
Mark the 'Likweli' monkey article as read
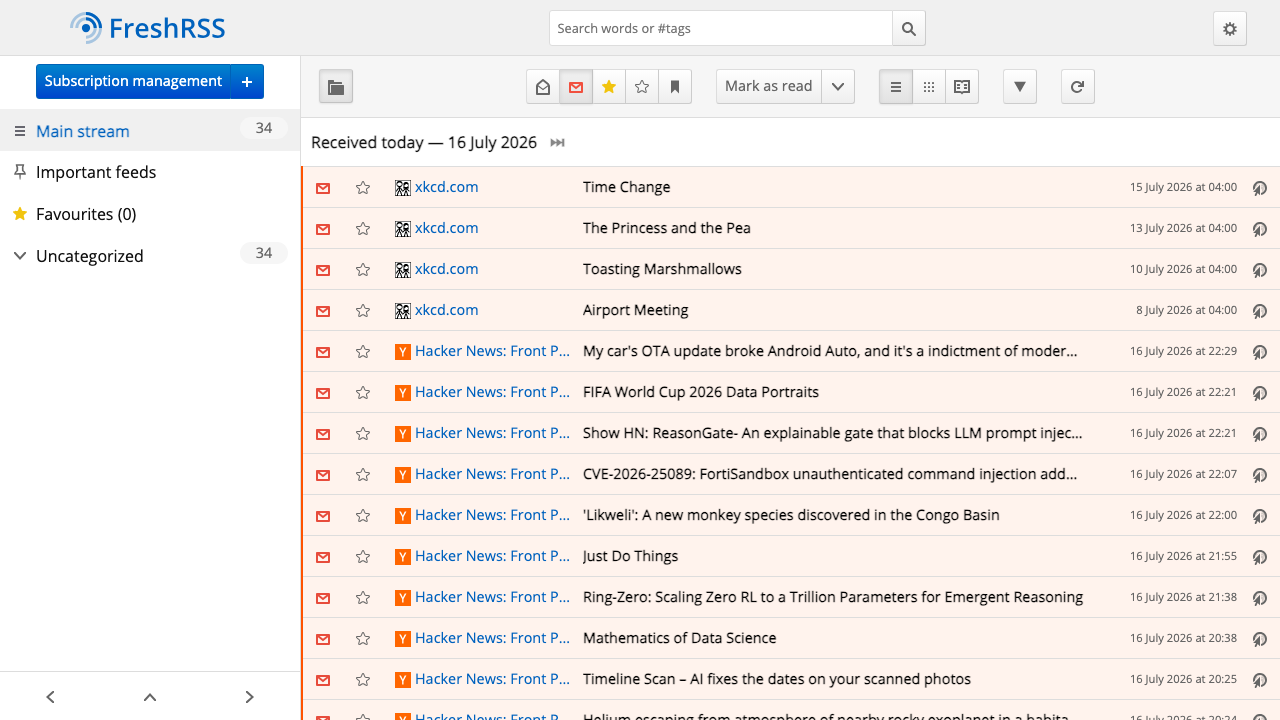(x=323, y=516)
